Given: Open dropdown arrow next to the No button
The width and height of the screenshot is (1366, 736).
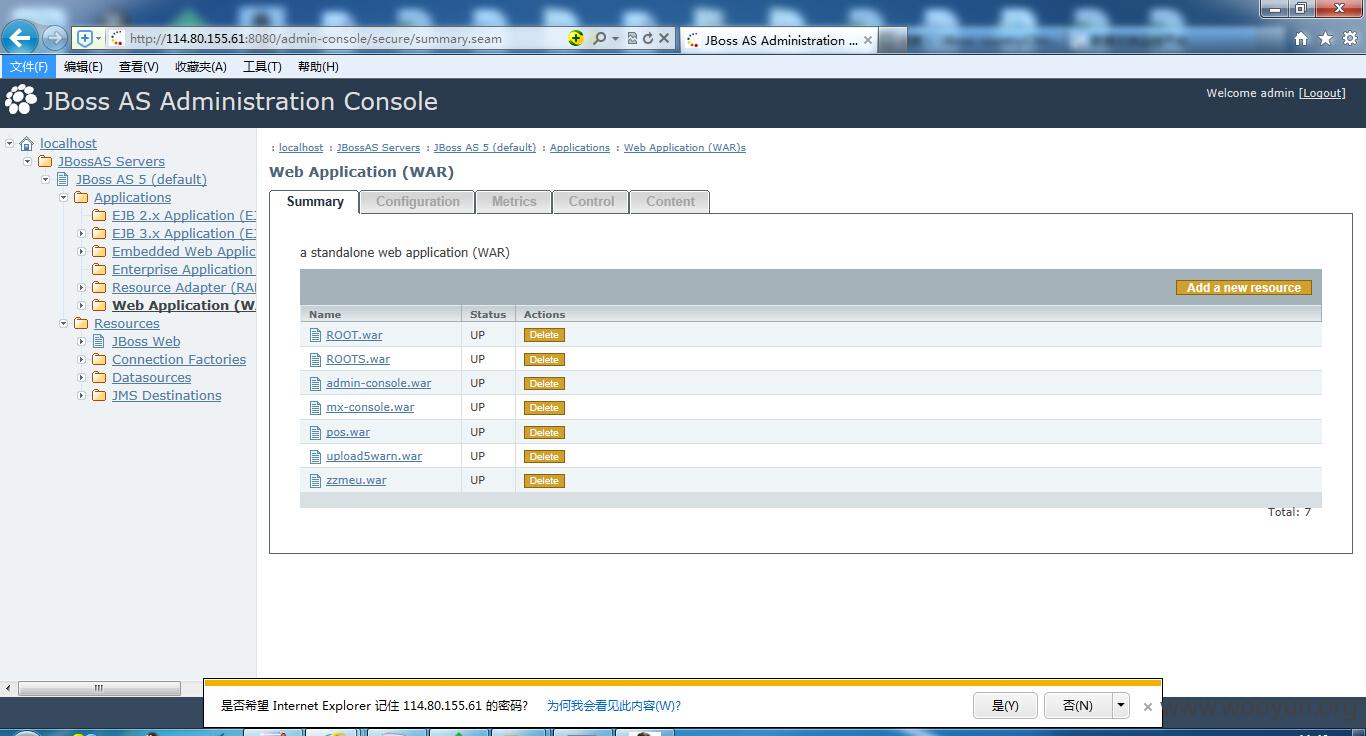Looking at the screenshot, I should click(x=1121, y=705).
